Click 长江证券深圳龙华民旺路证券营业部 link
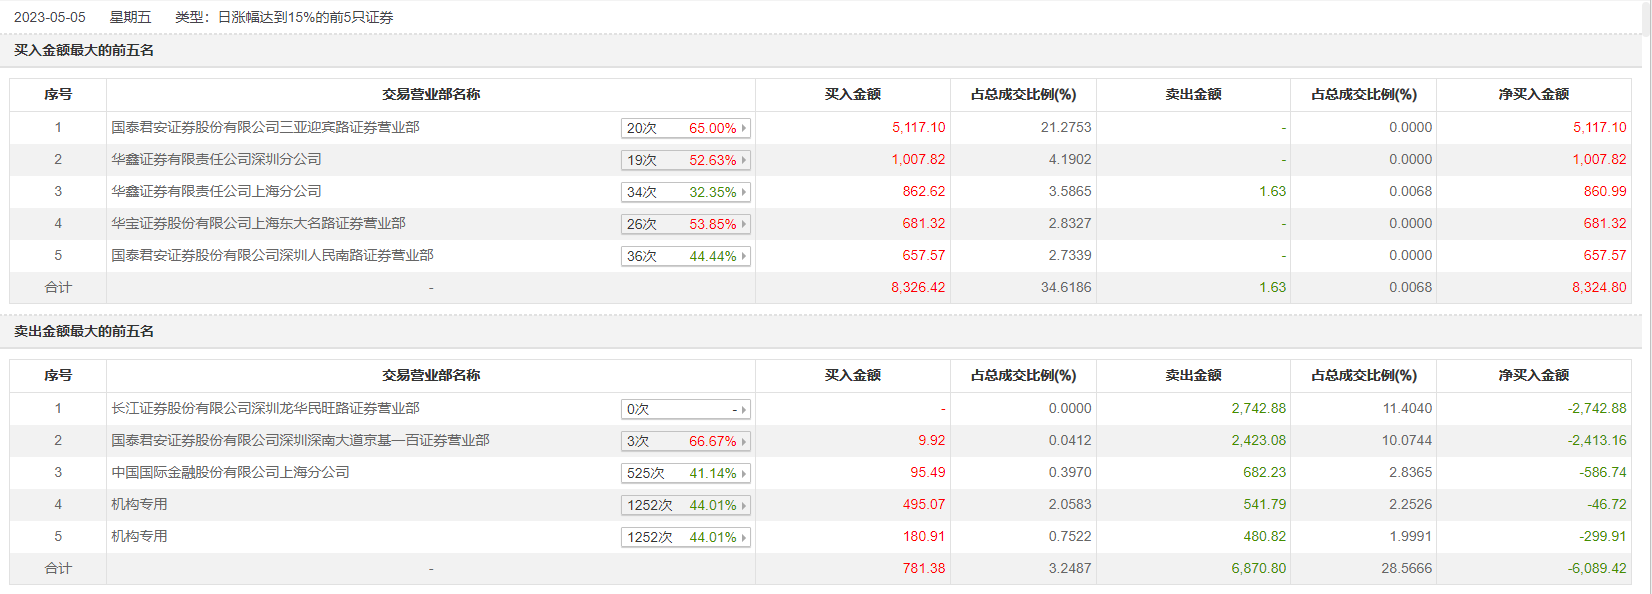This screenshot has width=1652, height=594. coord(265,408)
